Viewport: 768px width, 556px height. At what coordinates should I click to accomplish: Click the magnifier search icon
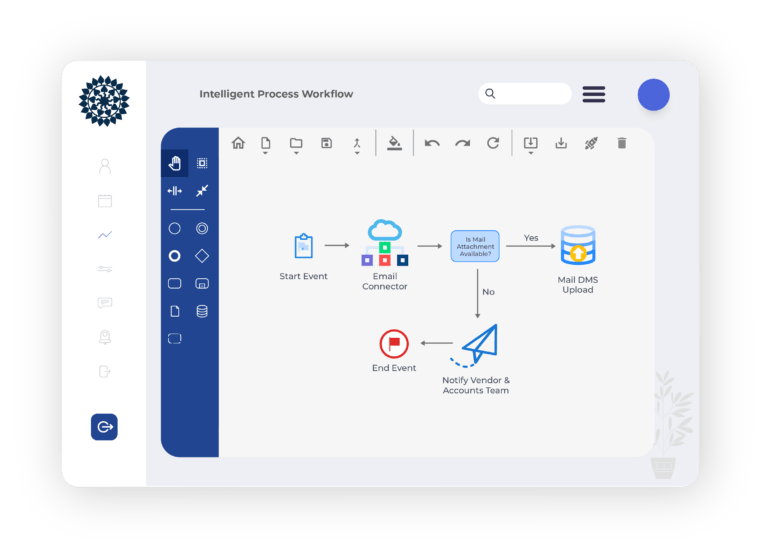coord(490,94)
